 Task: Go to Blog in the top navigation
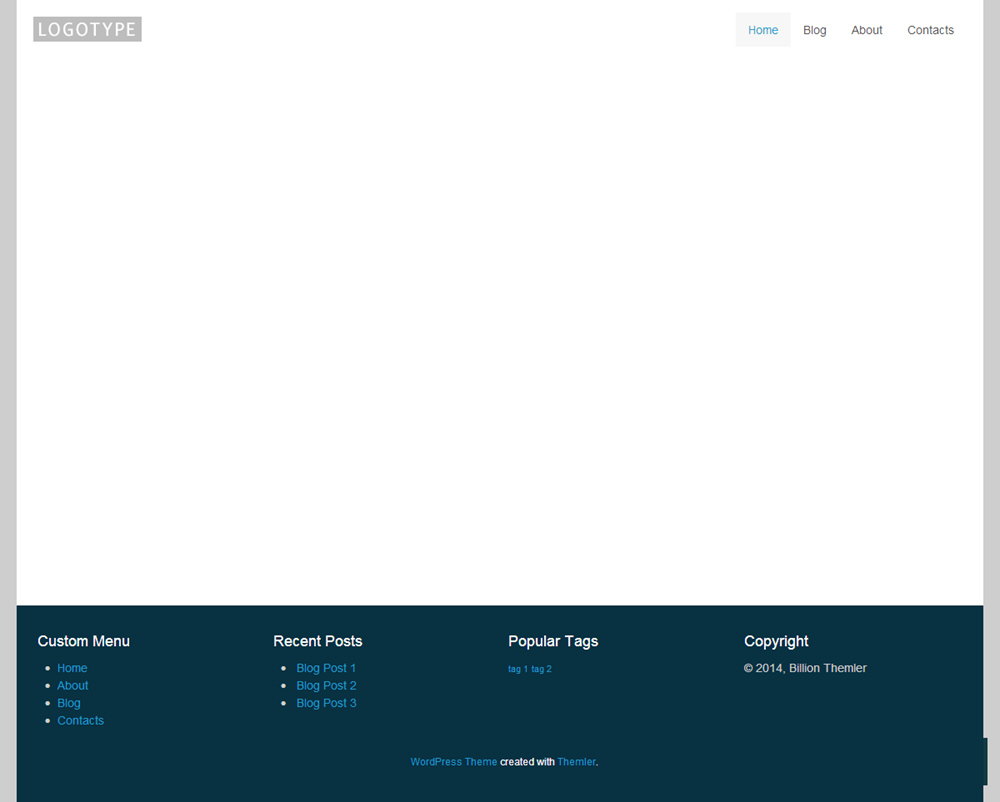pyautogui.click(x=815, y=30)
